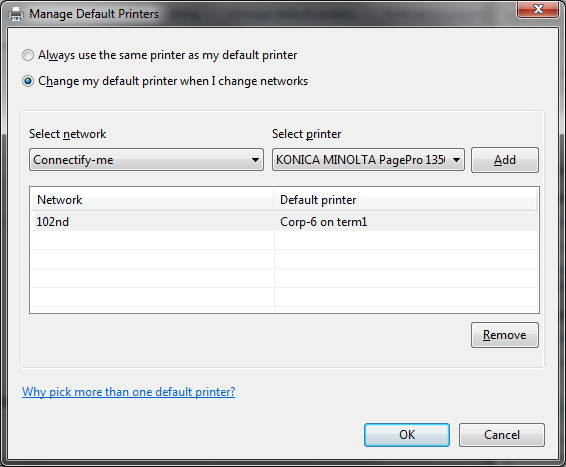The width and height of the screenshot is (566, 467).
Task: Click the Corp-6 on term1 printer entry
Action: tap(323, 222)
